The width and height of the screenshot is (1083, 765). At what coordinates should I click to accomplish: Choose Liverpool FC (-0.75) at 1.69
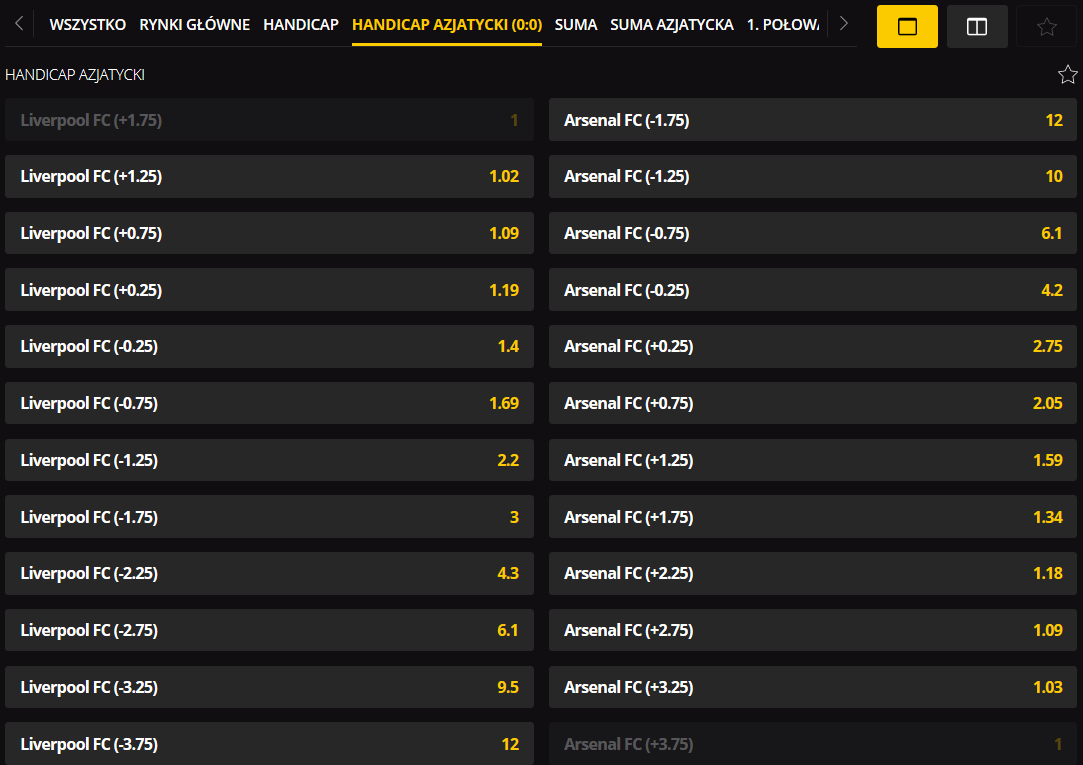coord(269,403)
